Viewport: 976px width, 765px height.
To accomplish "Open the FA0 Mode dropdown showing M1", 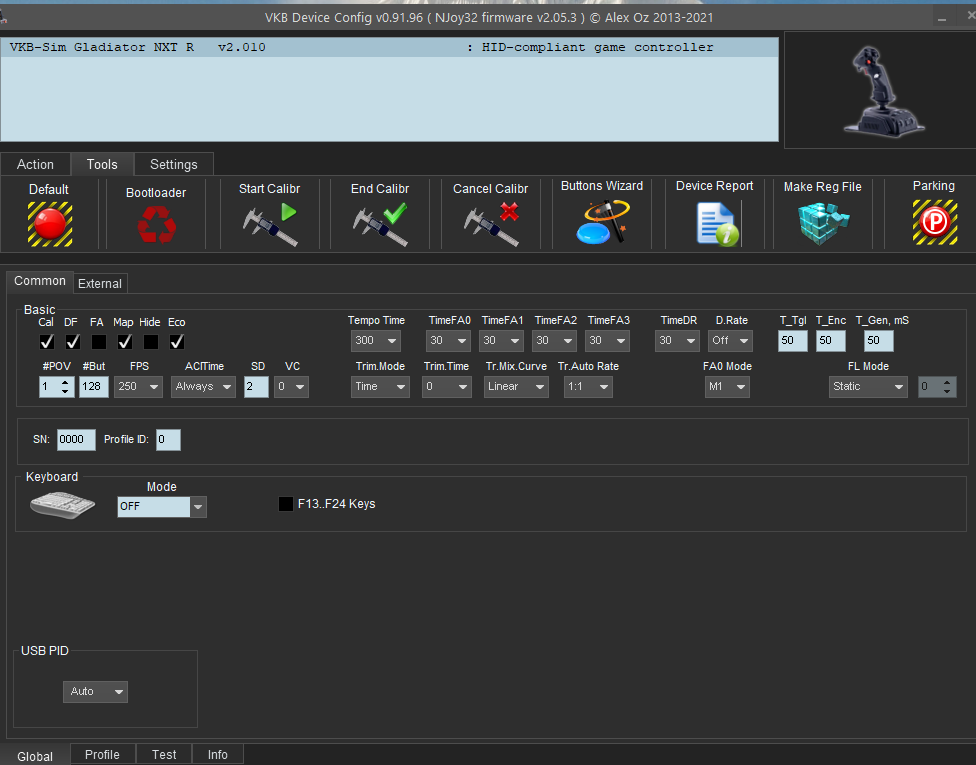I will 727,387.
